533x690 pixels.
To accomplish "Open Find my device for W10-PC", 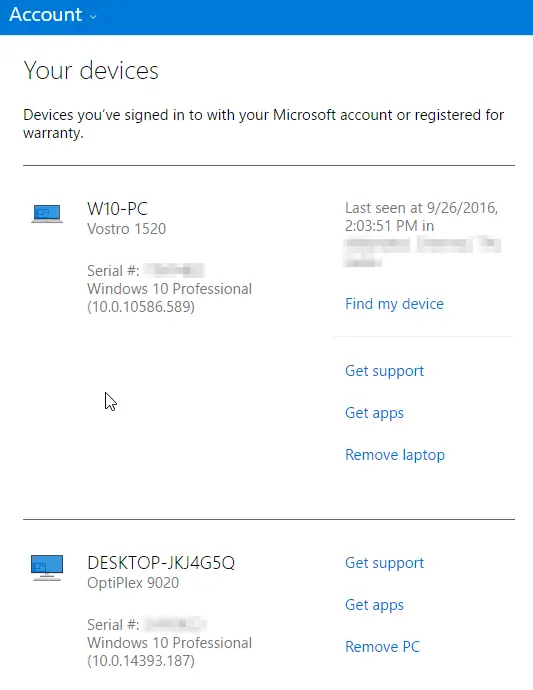I will [394, 304].
